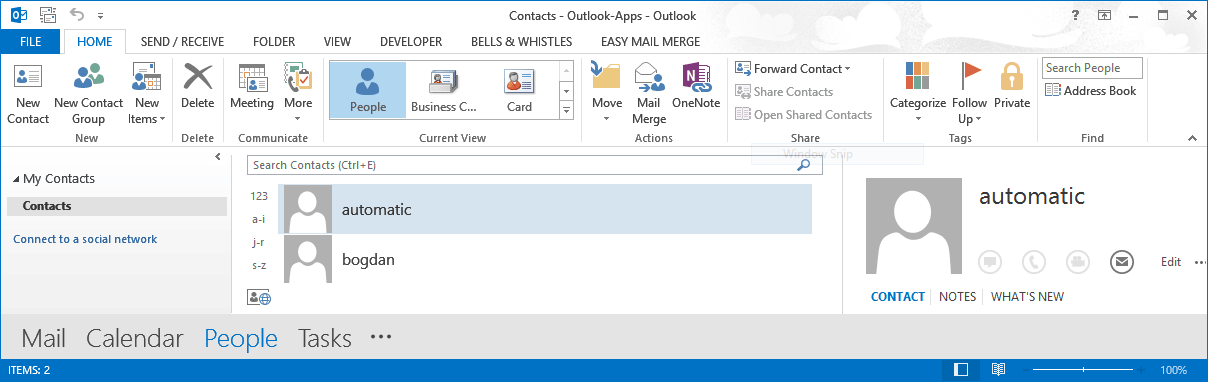Open the FILE tab
The width and height of the screenshot is (1208, 382).
click(31, 42)
